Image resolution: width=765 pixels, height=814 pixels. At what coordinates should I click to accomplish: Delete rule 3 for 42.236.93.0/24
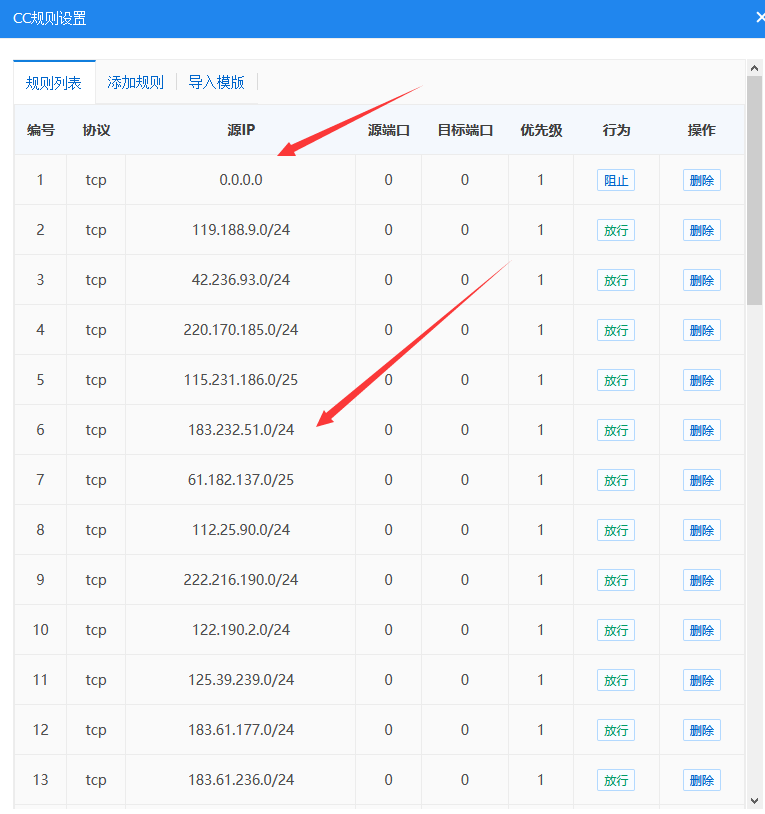click(x=702, y=281)
